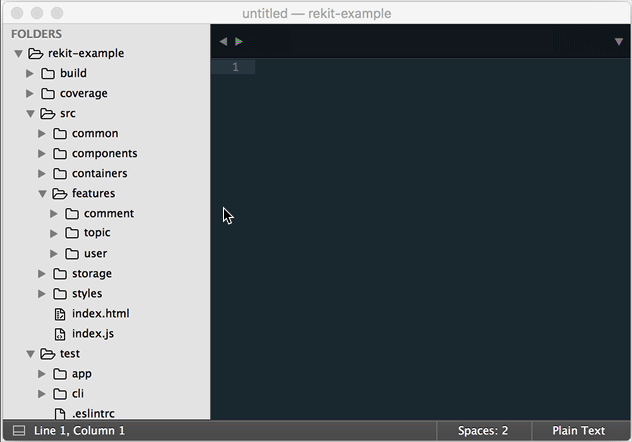This screenshot has height=442, width=632.
Task: Collapse the rekit-example root folder arrow
Action: pyautogui.click(x=18, y=54)
